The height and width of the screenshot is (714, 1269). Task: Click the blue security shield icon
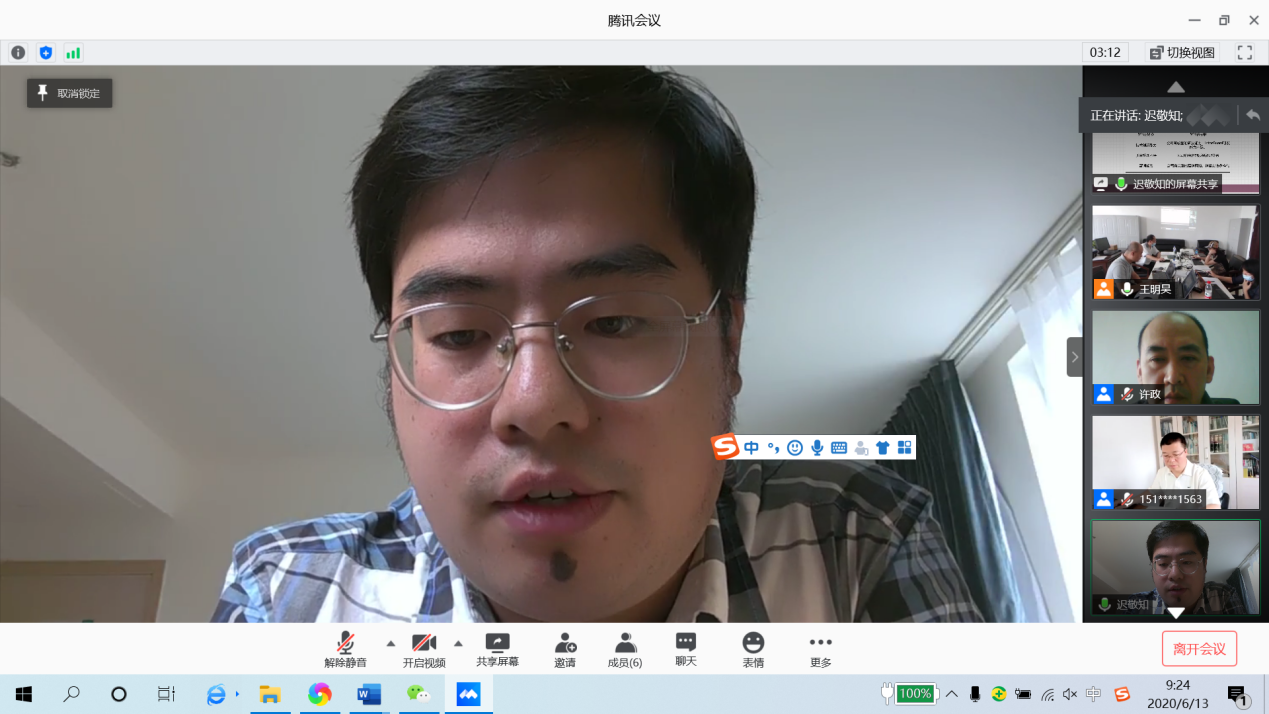[x=46, y=53]
